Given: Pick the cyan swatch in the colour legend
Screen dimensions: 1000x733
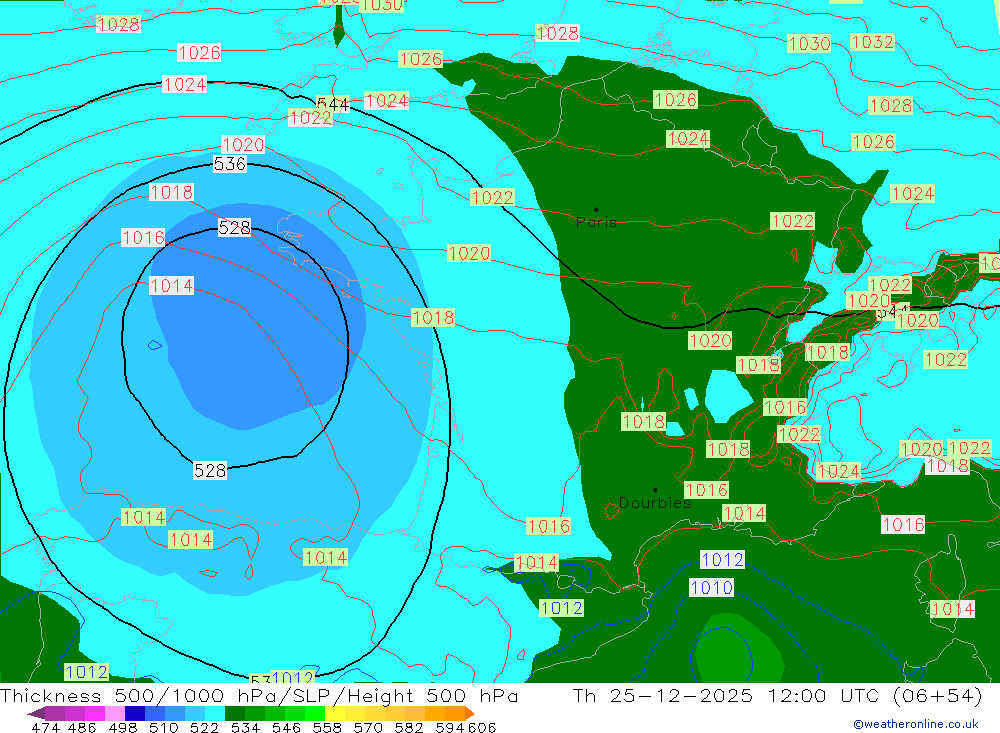Looking at the screenshot, I should tap(215, 713).
